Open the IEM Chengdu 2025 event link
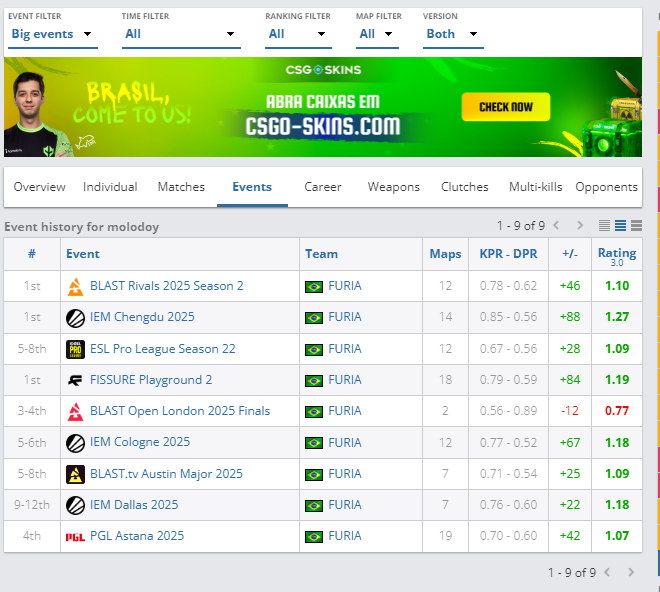The height and width of the screenshot is (592, 660). tap(142, 317)
